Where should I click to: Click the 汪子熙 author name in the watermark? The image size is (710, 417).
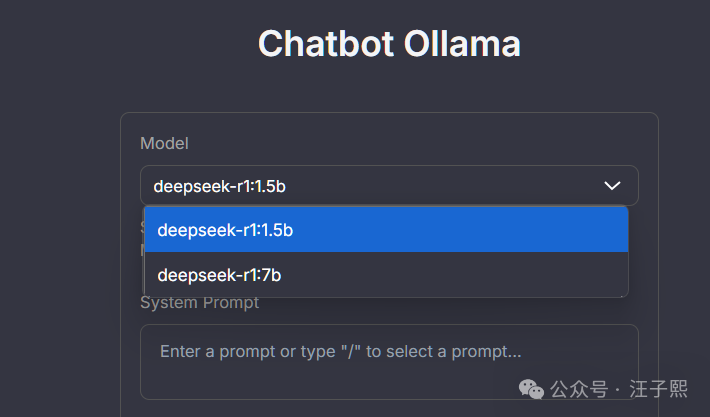658,389
